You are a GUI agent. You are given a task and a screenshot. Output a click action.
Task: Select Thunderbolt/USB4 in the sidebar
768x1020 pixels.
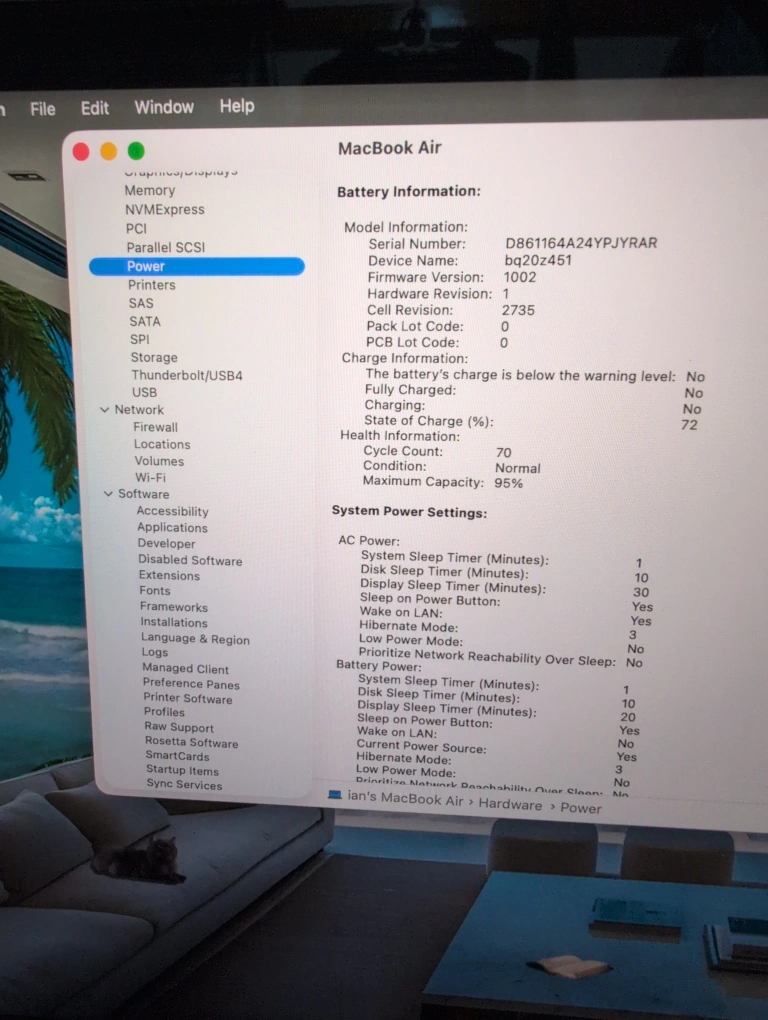click(x=187, y=375)
